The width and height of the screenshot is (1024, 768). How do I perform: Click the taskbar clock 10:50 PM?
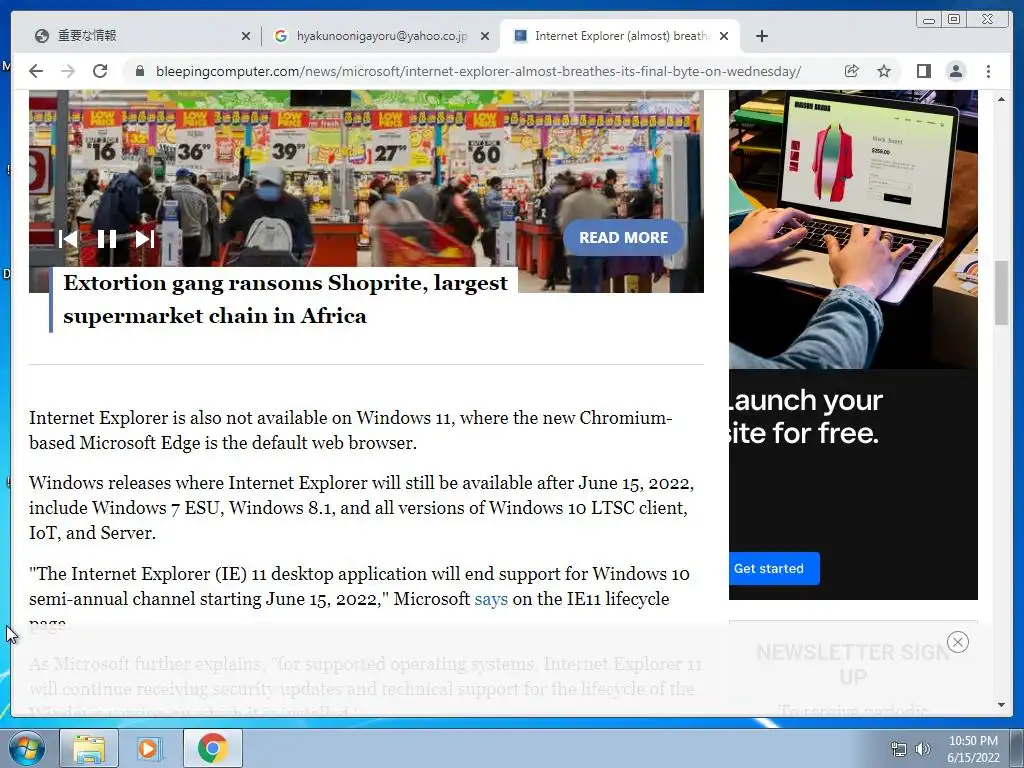(973, 749)
